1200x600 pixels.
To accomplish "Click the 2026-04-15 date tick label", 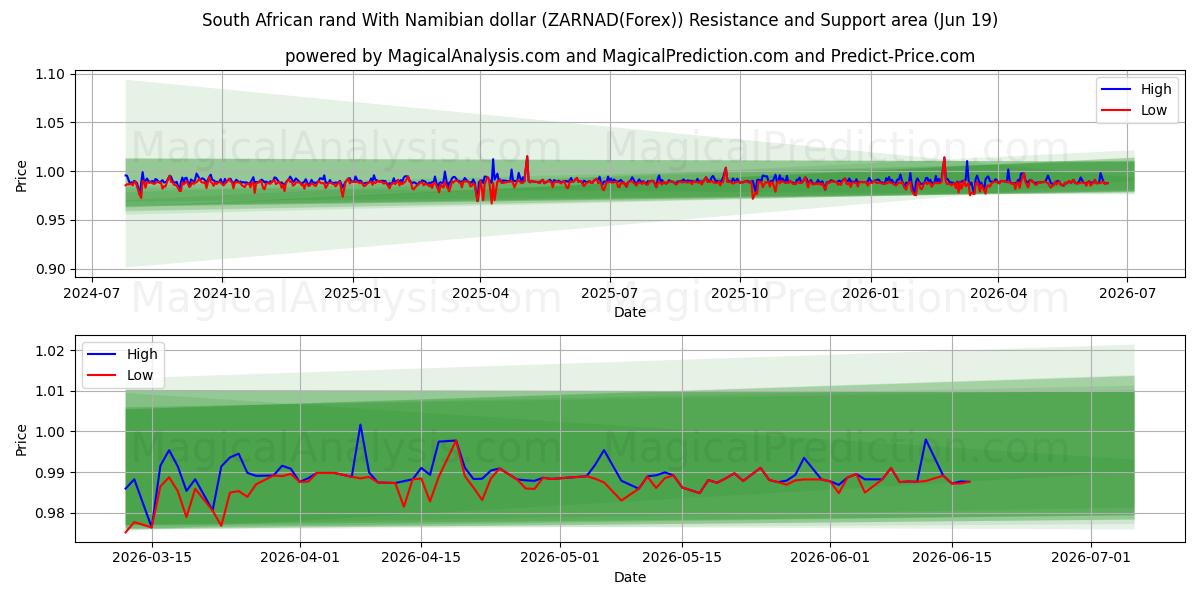I will tap(421, 558).
